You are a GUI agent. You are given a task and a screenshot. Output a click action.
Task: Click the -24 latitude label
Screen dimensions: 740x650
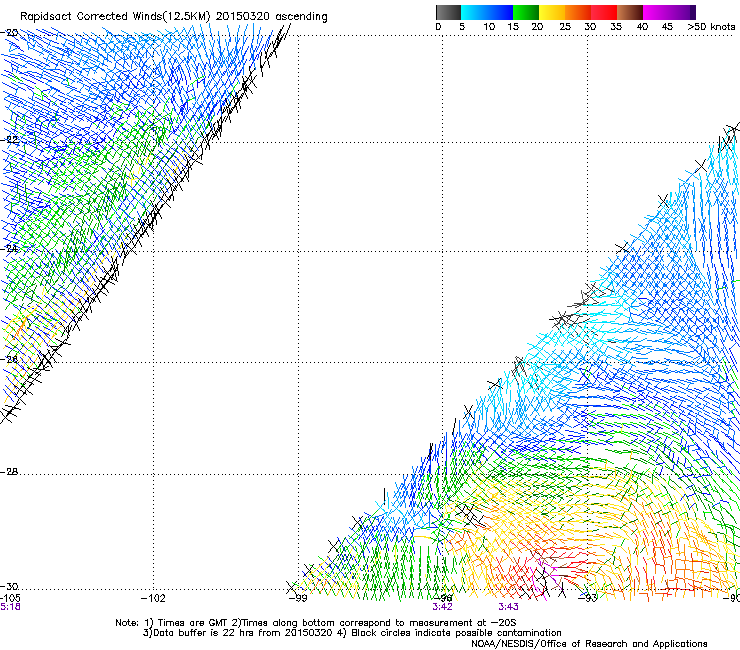pos(9,248)
